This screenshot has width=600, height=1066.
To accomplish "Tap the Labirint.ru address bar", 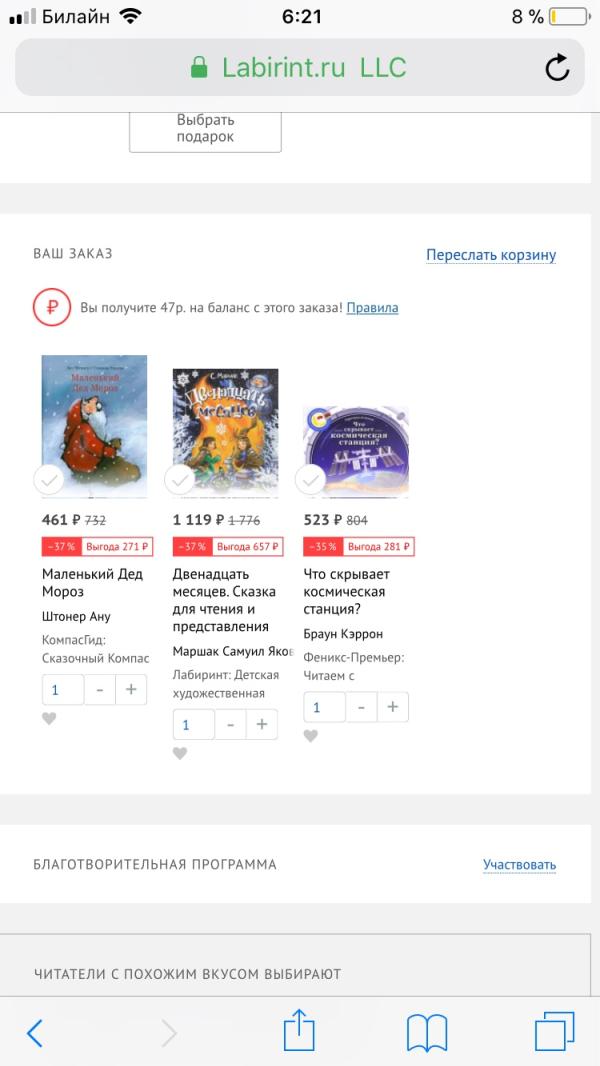I will click(300, 67).
